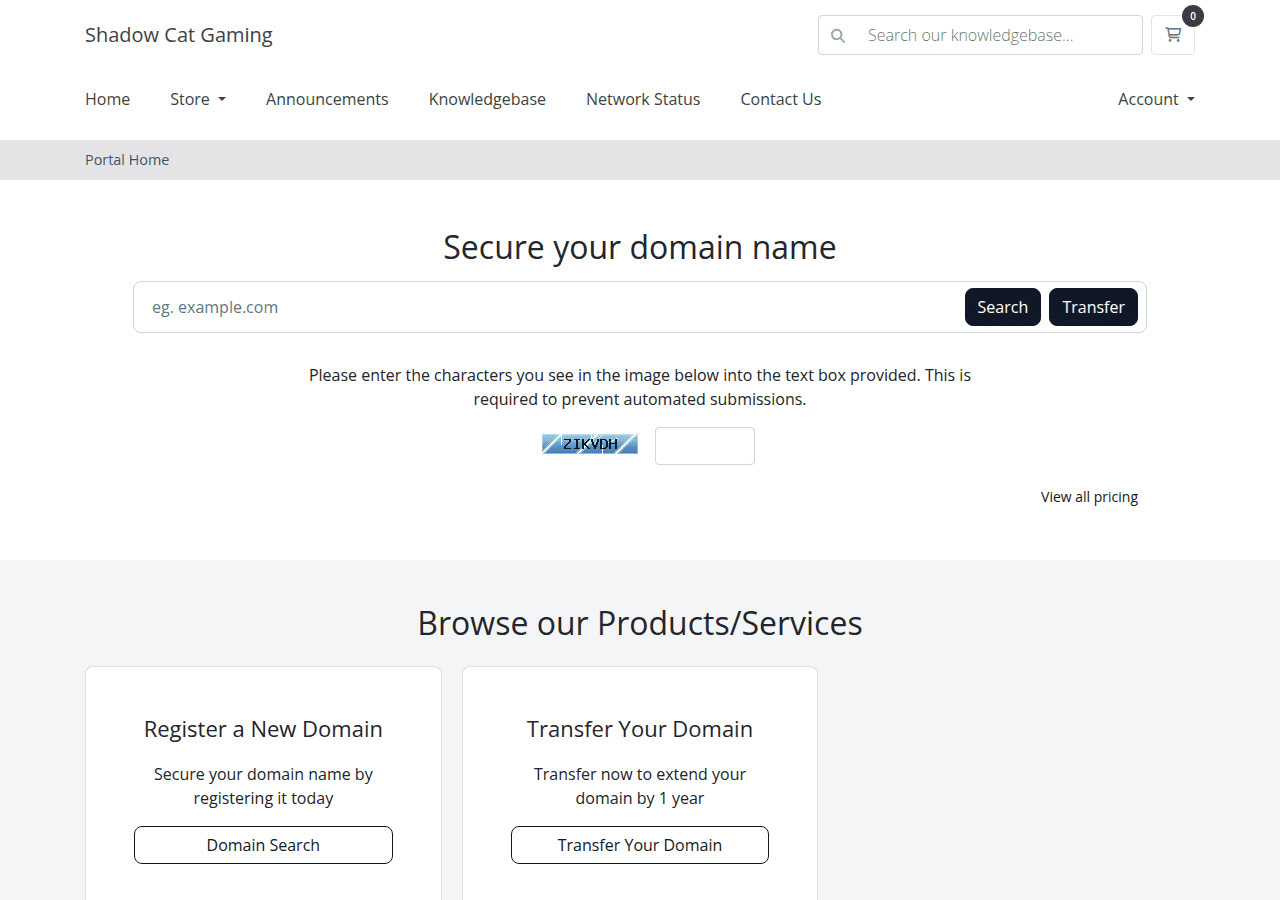The height and width of the screenshot is (900, 1280).
Task: Click the Shadow Cat Gaming site title
Action: coord(179,35)
